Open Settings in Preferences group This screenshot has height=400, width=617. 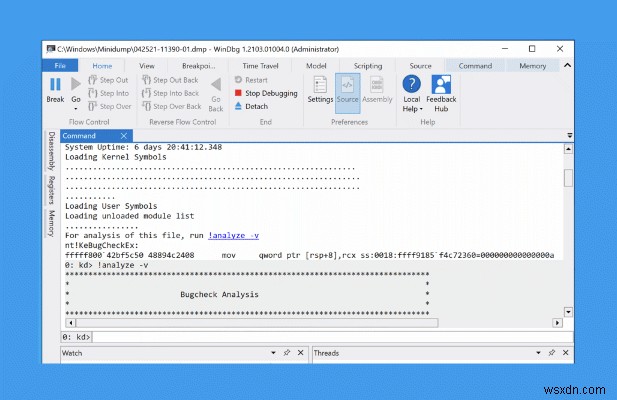(x=320, y=90)
